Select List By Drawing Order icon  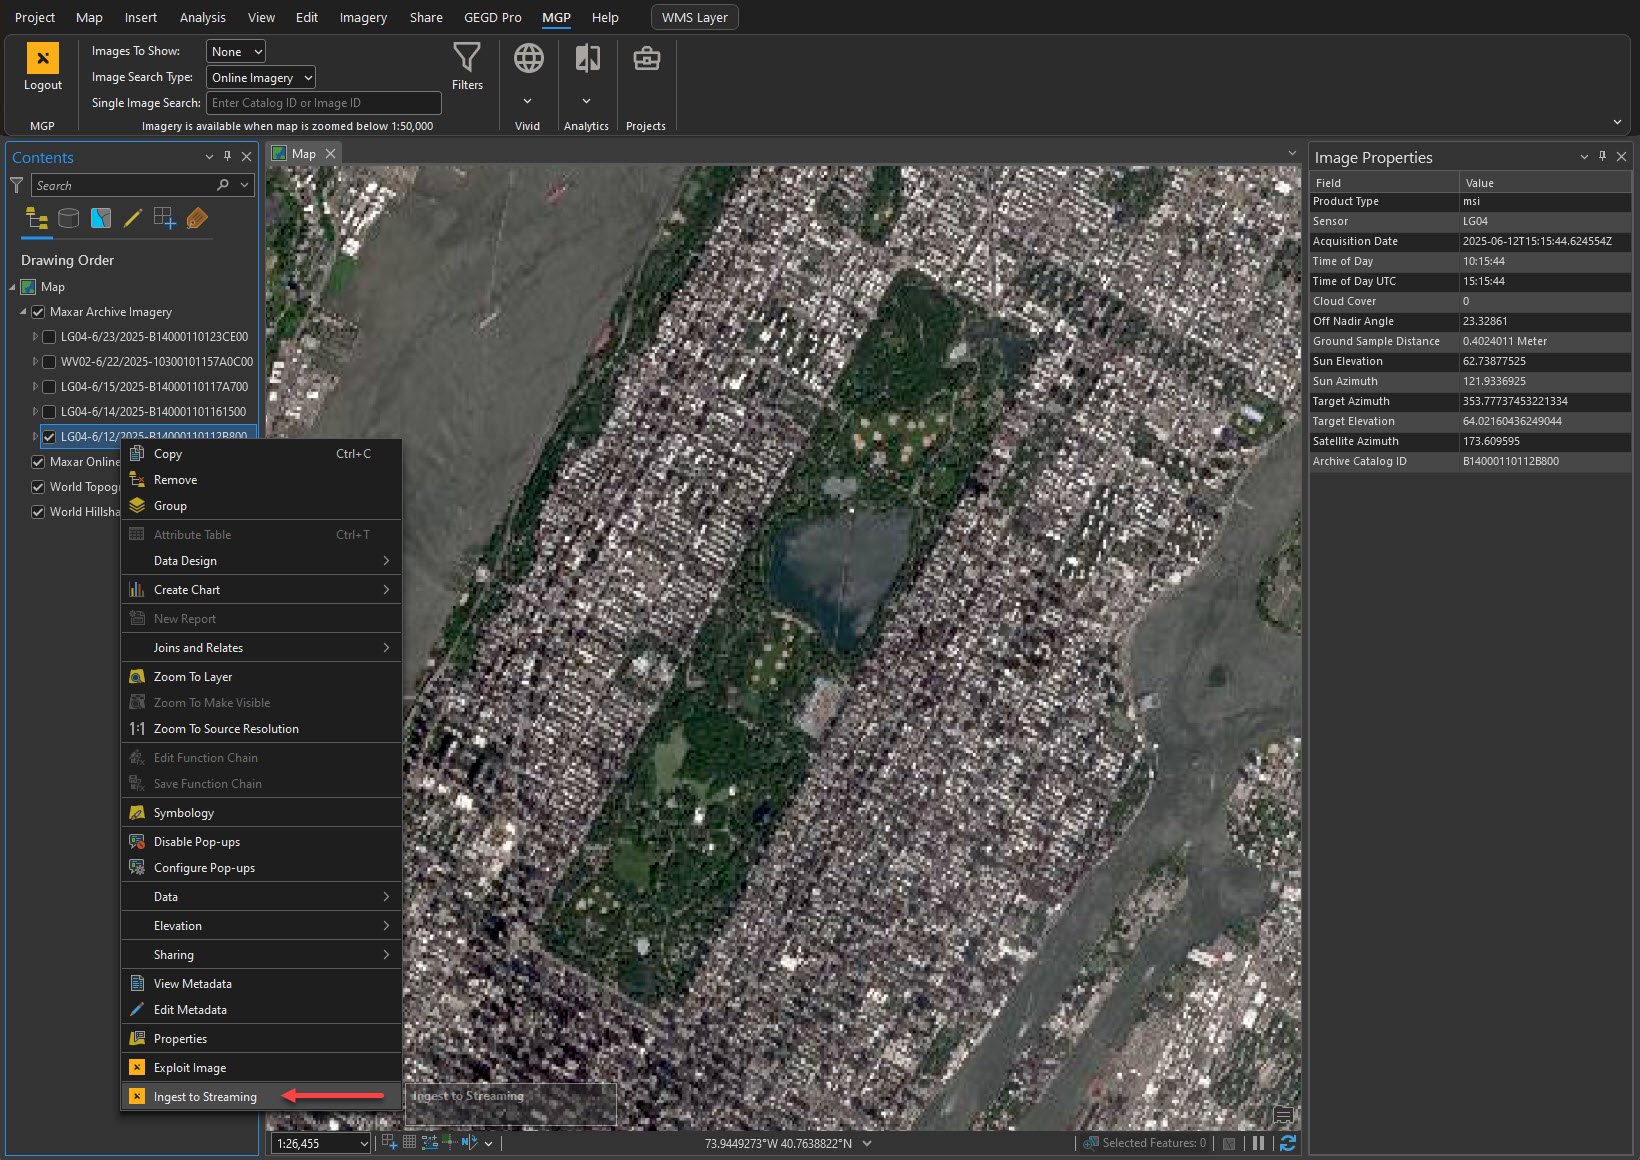click(37, 218)
